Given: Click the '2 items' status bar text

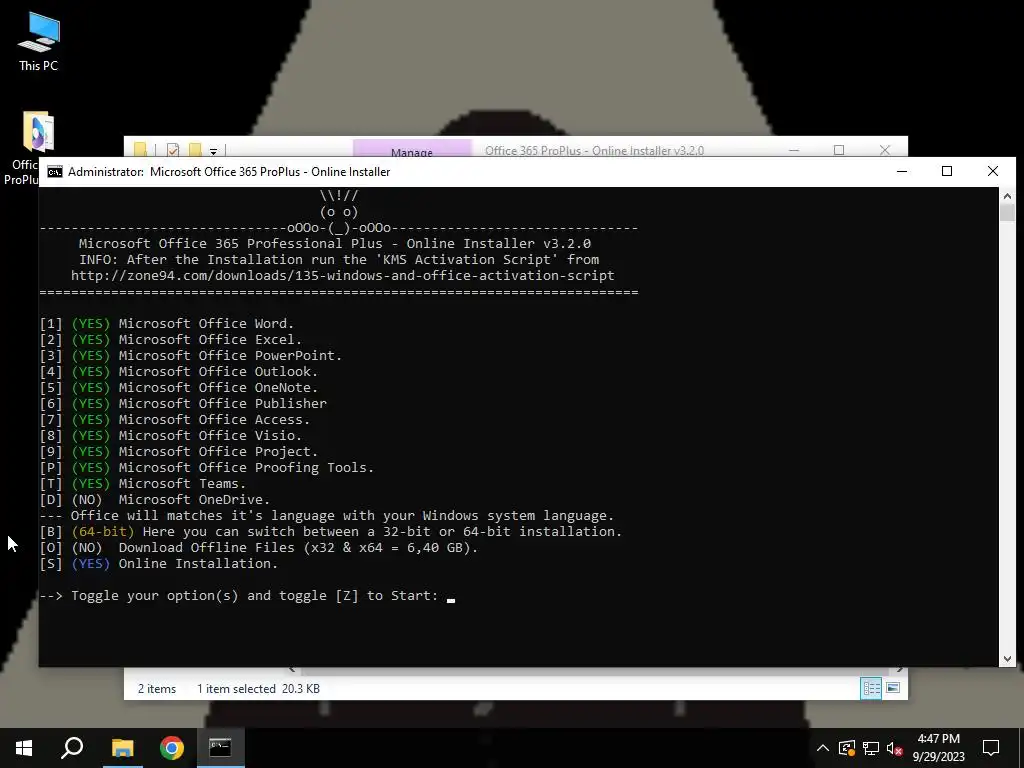Looking at the screenshot, I should (x=157, y=688).
